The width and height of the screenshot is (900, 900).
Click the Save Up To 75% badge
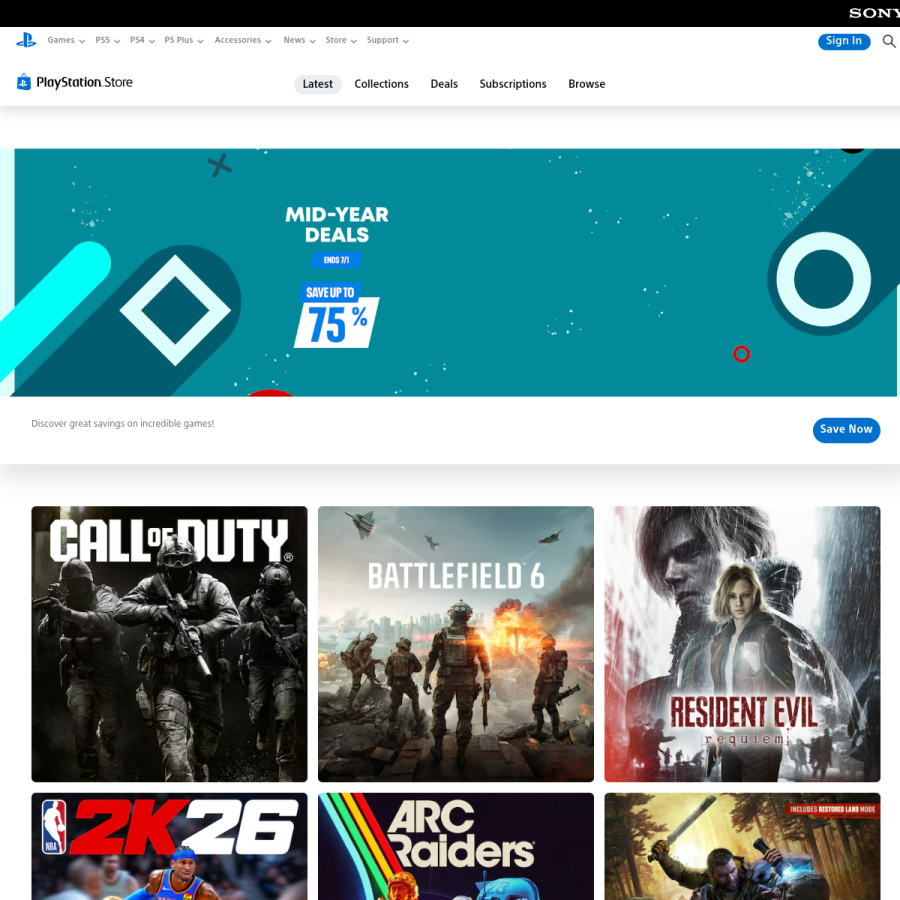pos(337,315)
